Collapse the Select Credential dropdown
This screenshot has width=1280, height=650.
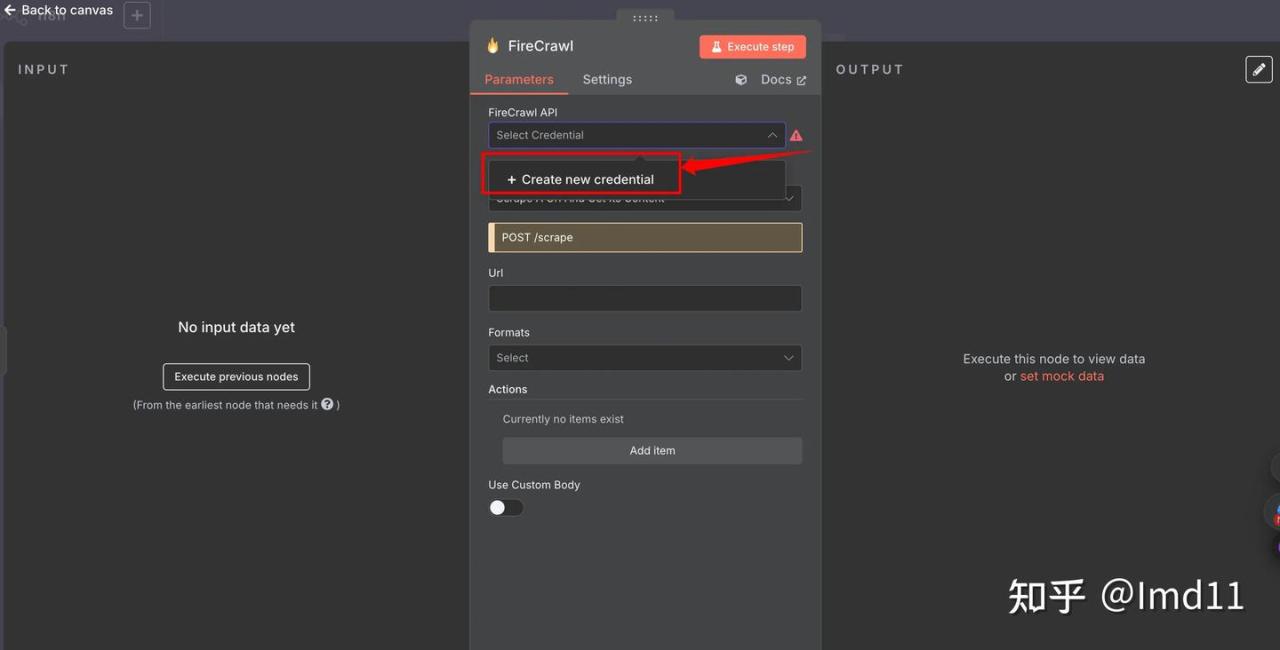(x=772, y=135)
